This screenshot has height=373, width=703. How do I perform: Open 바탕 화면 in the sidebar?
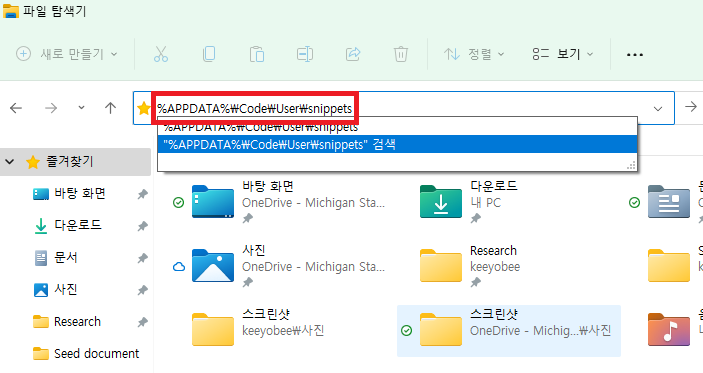tap(80, 194)
